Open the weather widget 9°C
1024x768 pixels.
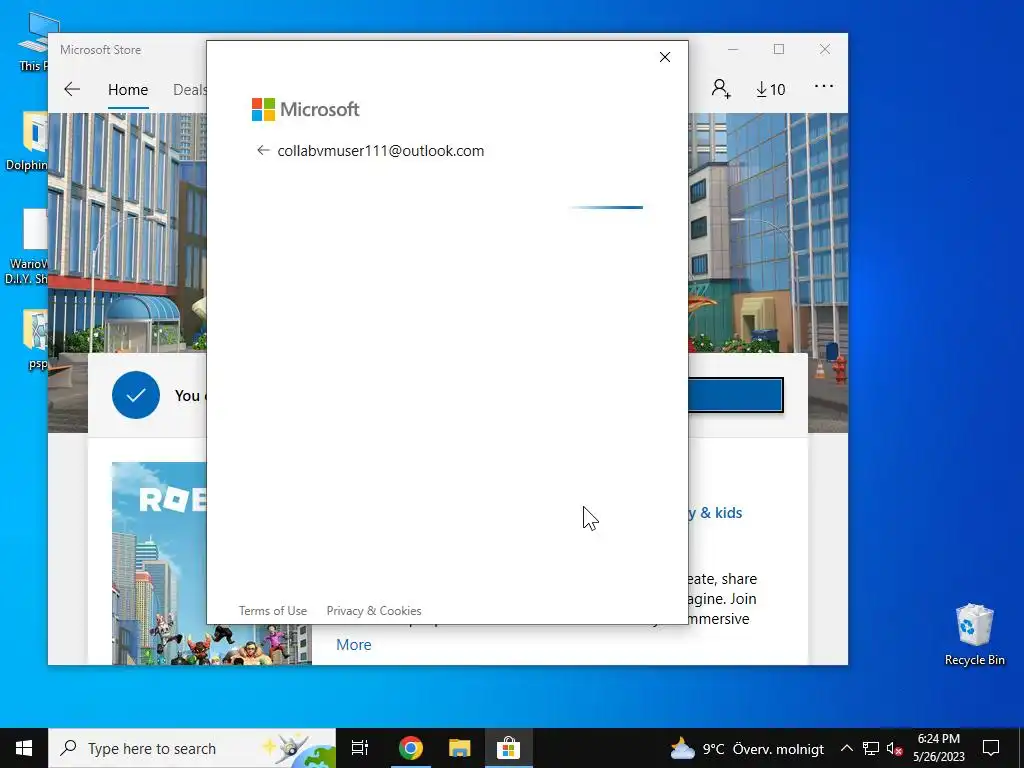[747, 748]
